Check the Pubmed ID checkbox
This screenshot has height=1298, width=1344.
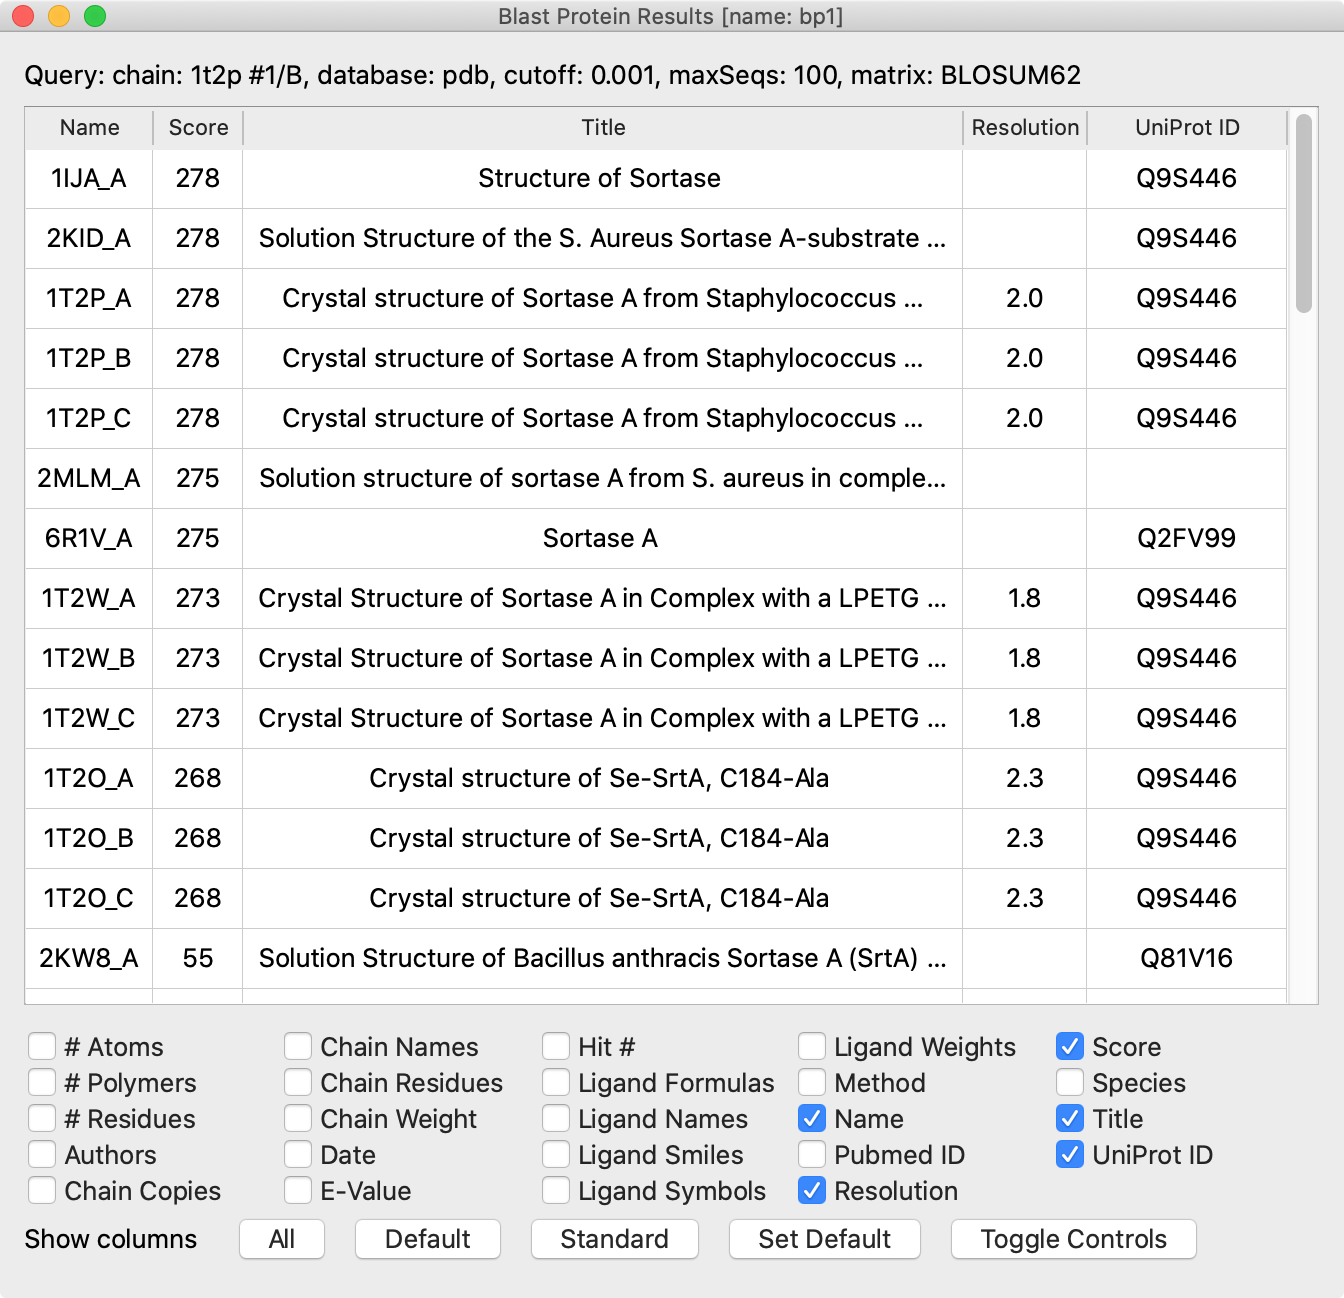click(812, 1155)
